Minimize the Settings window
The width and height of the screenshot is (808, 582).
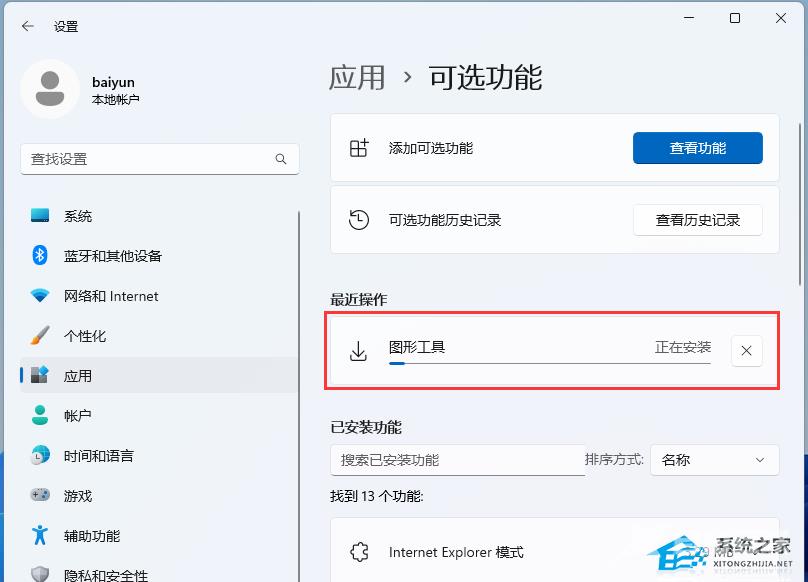click(689, 18)
